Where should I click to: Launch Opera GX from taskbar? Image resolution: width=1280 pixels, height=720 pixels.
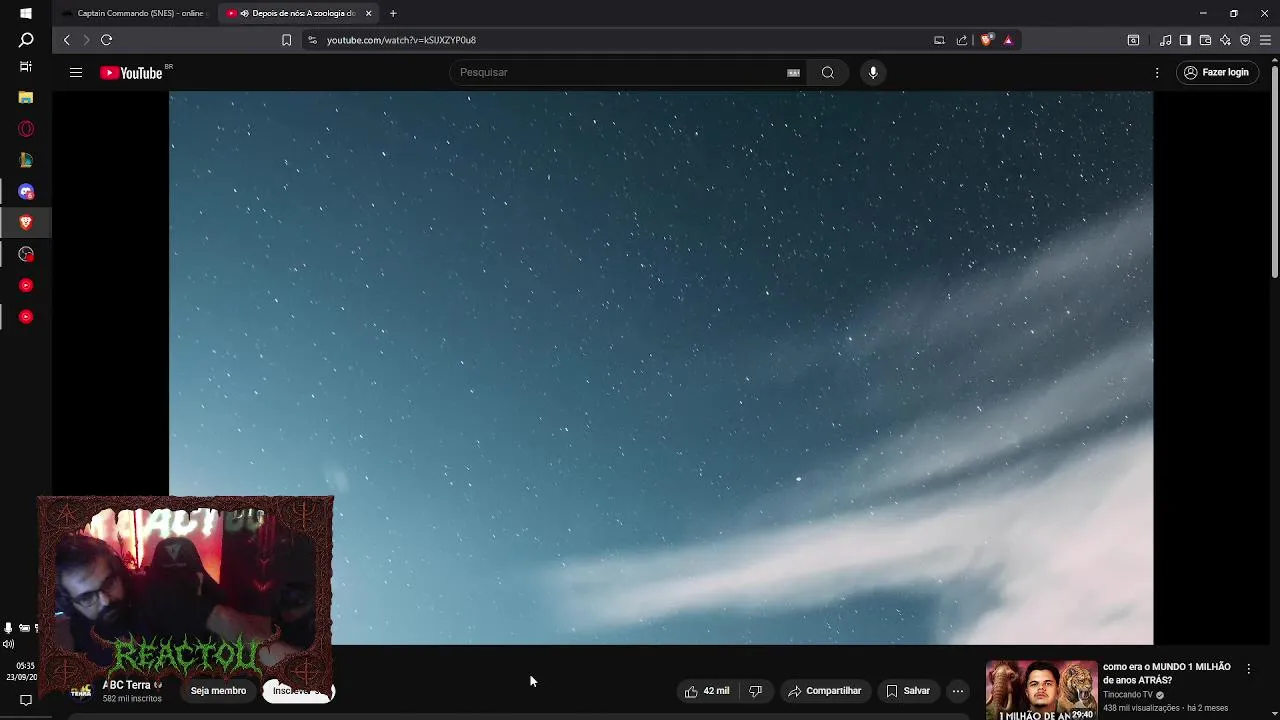[x=26, y=129]
